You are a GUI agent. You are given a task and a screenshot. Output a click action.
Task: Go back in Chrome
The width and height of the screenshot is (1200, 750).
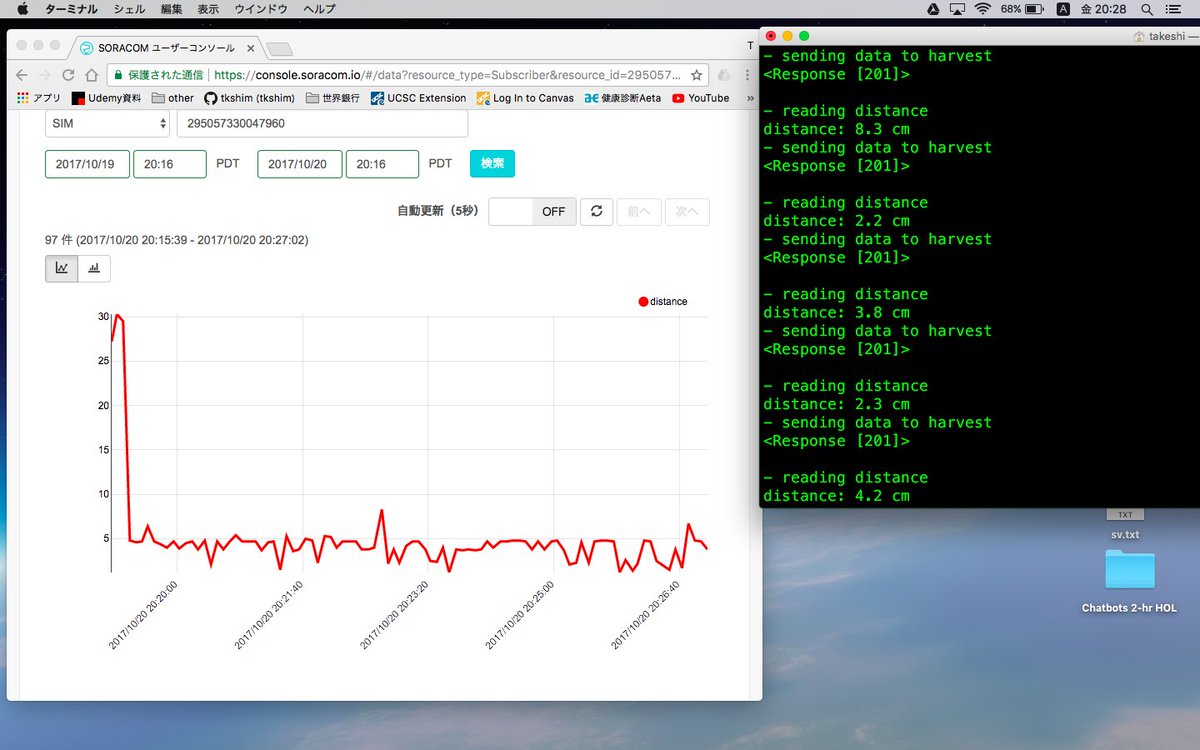22,75
